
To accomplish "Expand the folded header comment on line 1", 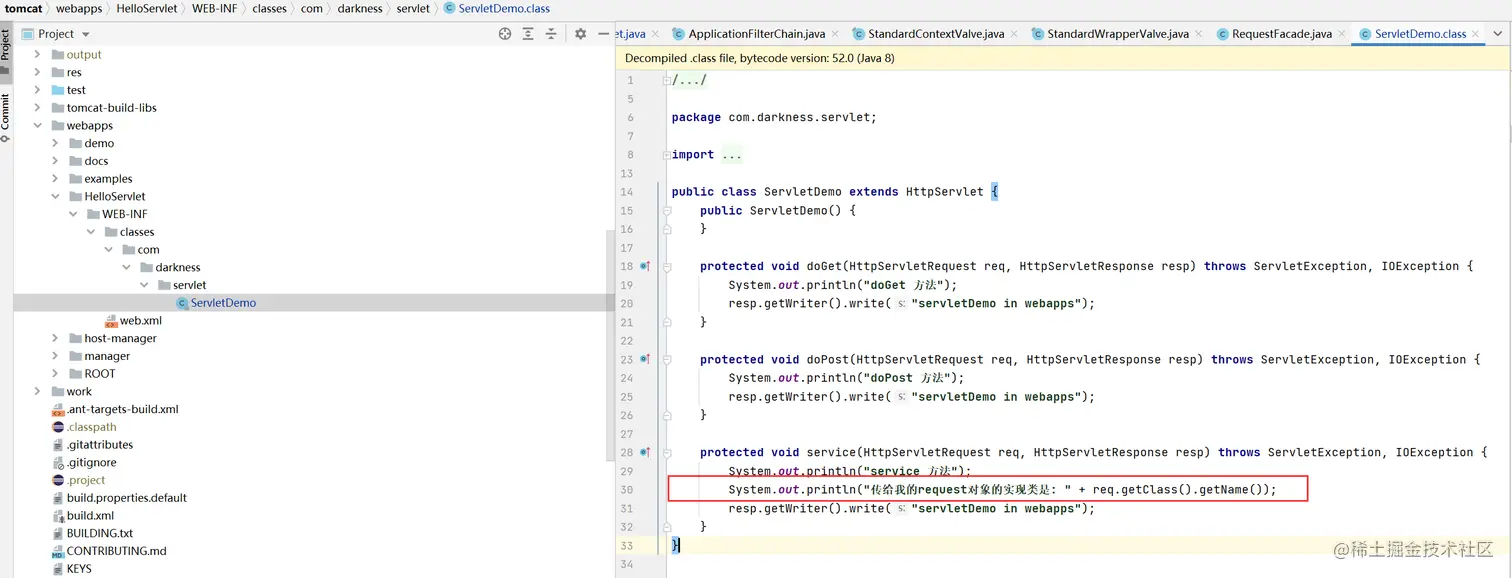I will pyautogui.click(x=666, y=80).
